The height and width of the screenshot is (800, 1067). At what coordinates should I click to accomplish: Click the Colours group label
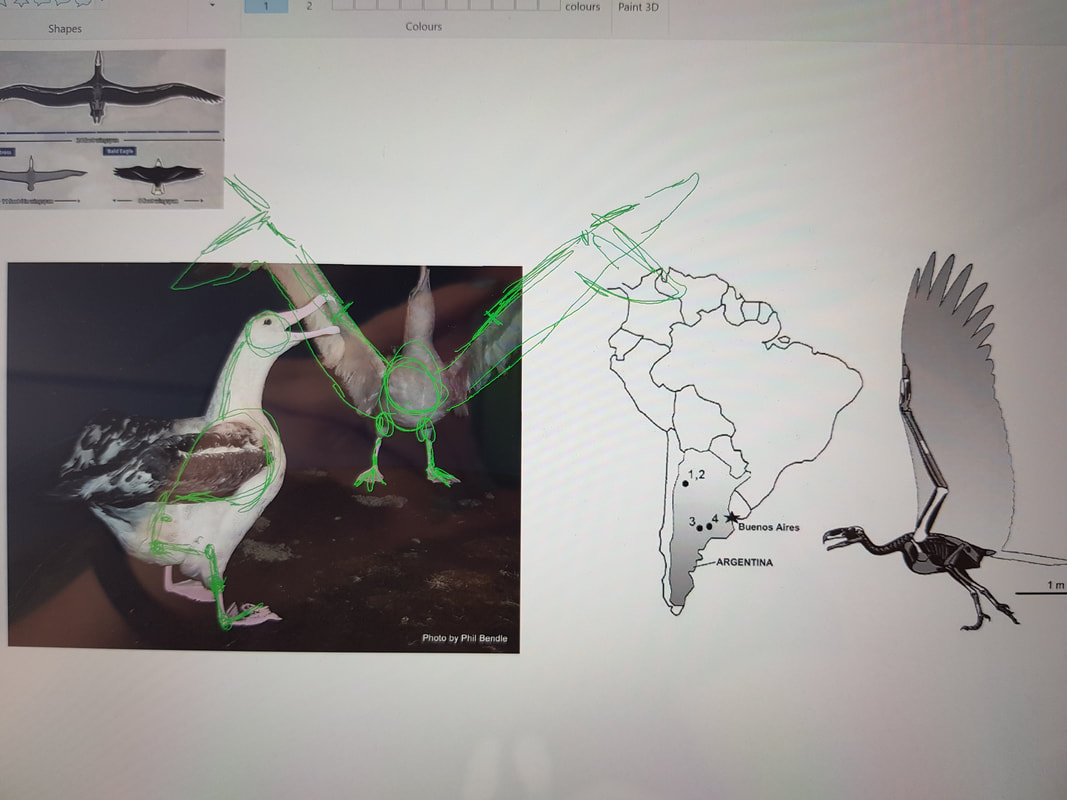coord(423,27)
